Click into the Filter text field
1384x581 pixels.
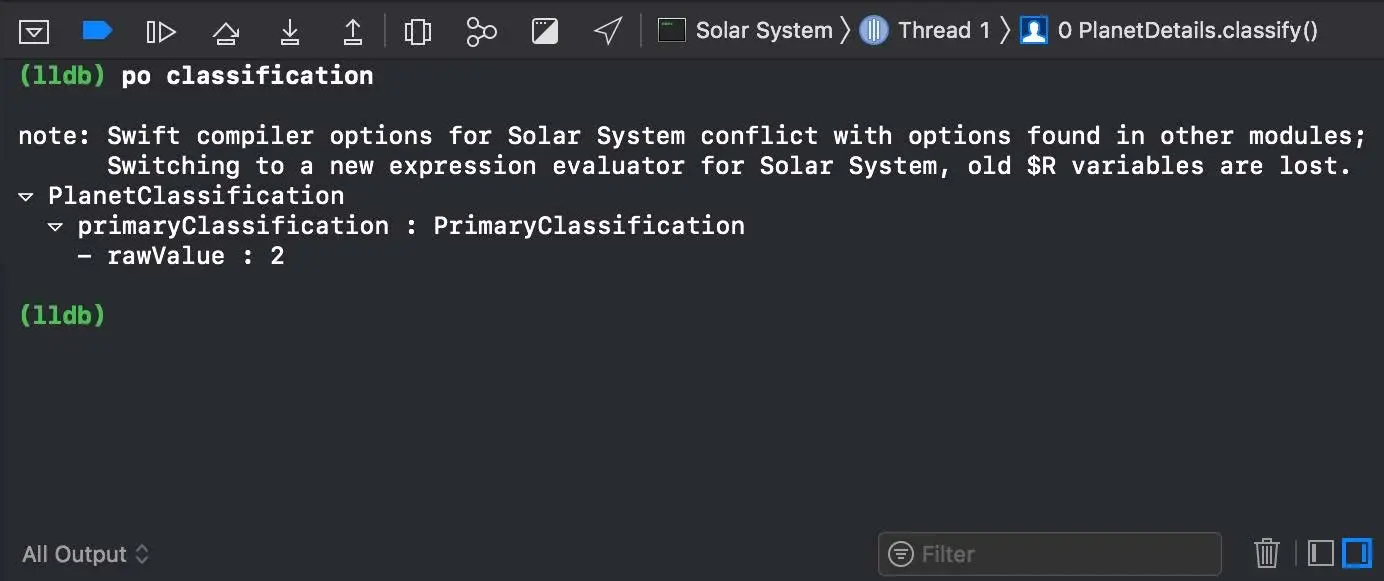coord(1050,554)
